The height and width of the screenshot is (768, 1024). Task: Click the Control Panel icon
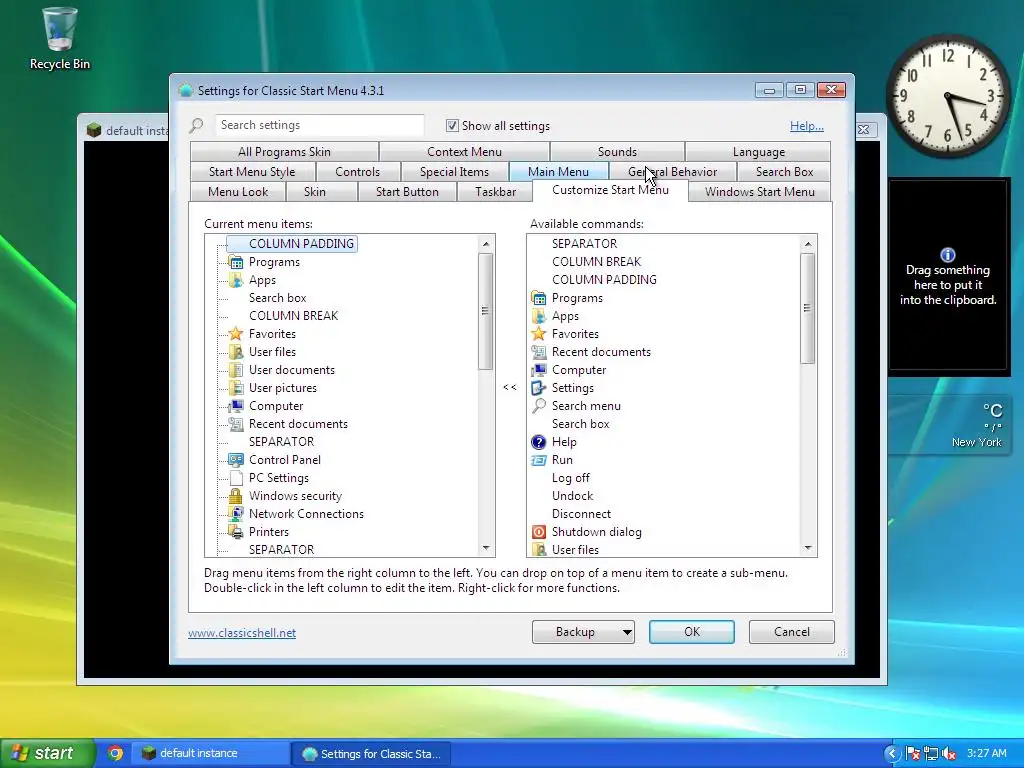point(236,460)
